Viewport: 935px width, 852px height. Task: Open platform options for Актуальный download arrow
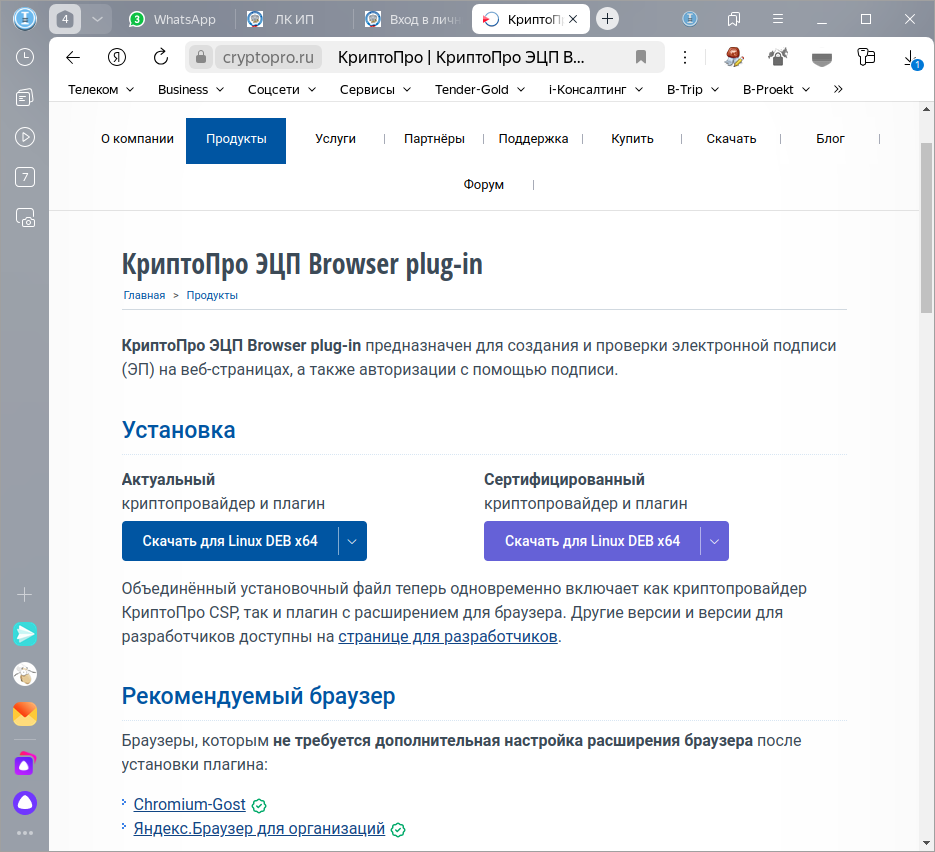(x=352, y=541)
